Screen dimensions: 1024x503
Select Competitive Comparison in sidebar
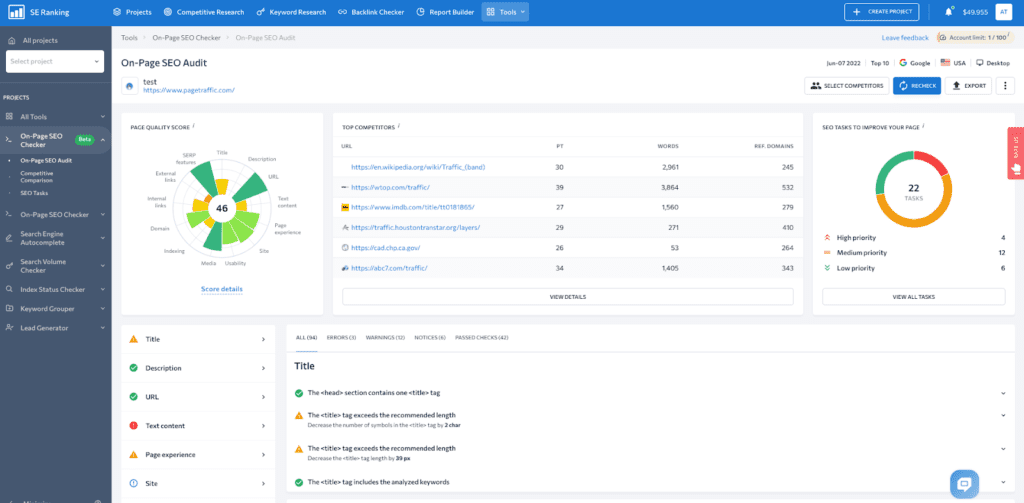pos(37,176)
